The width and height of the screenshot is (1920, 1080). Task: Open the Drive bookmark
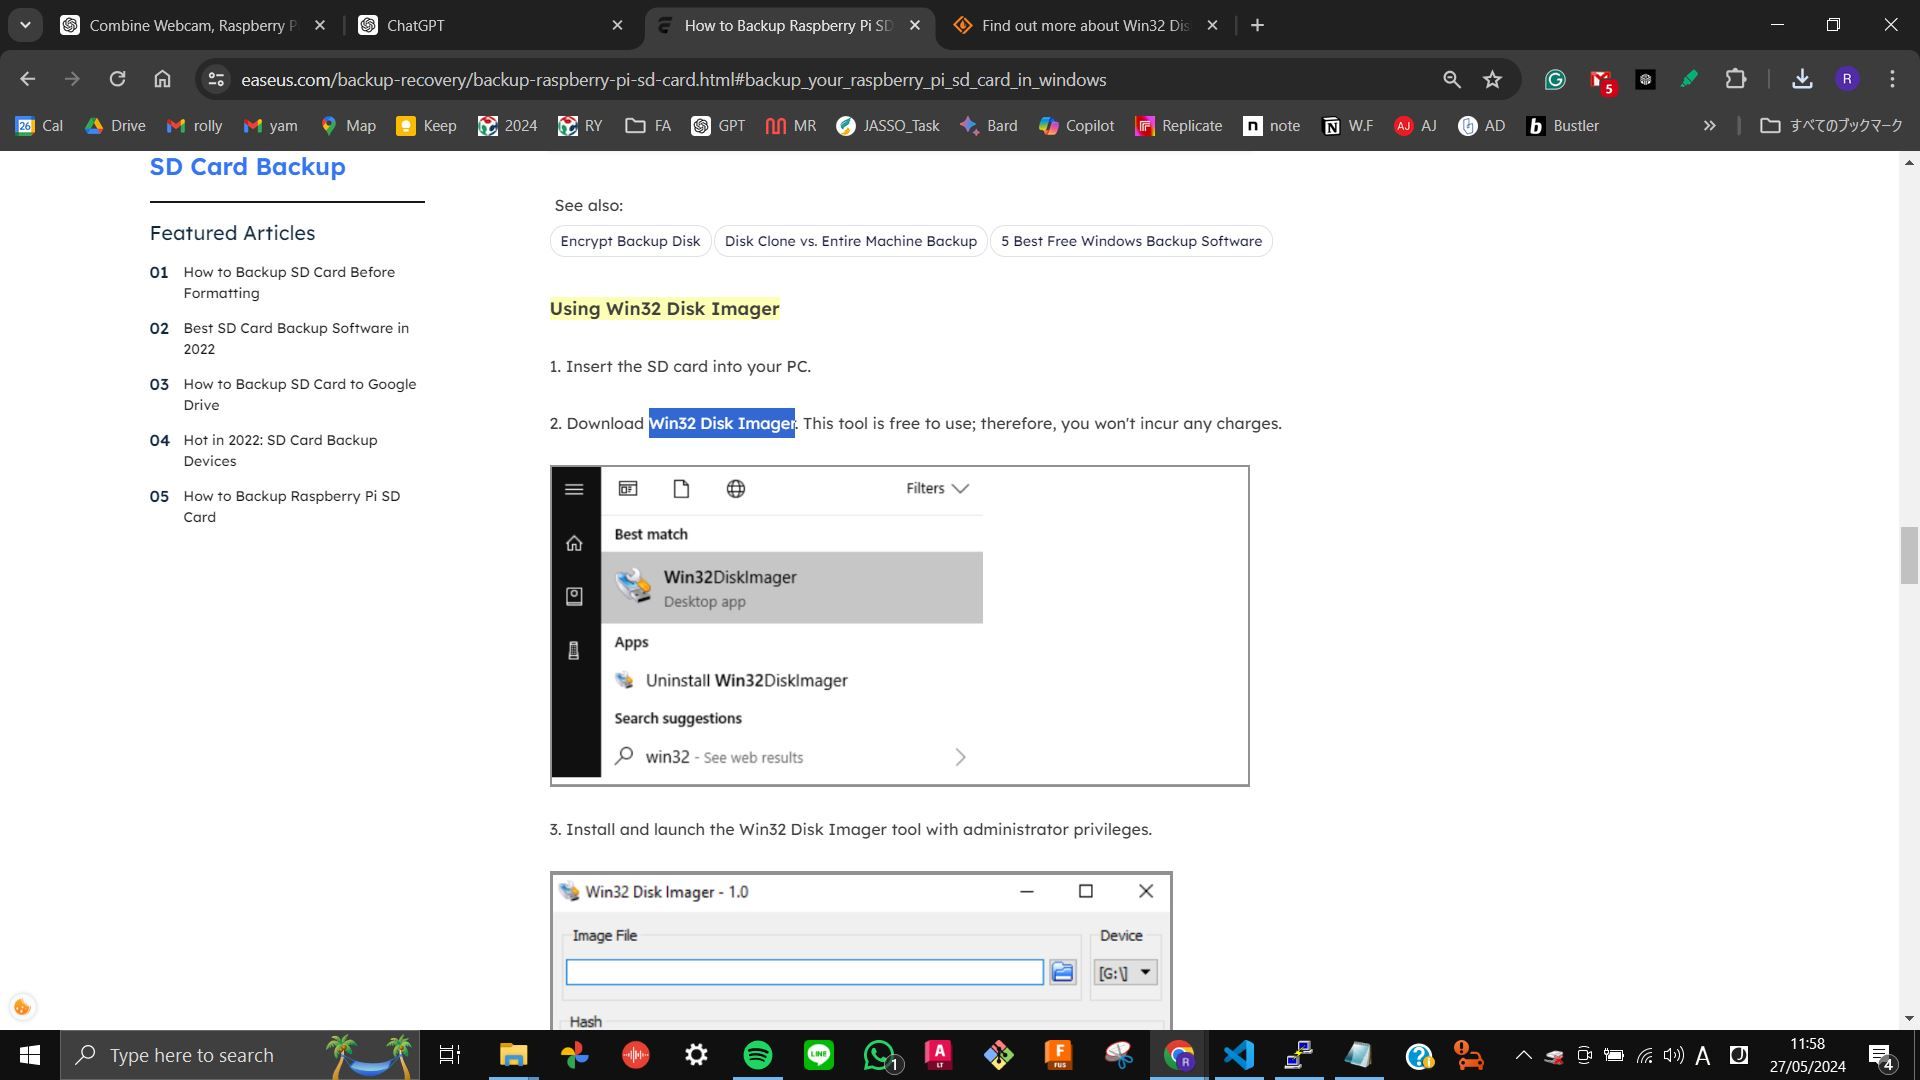tap(116, 125)
